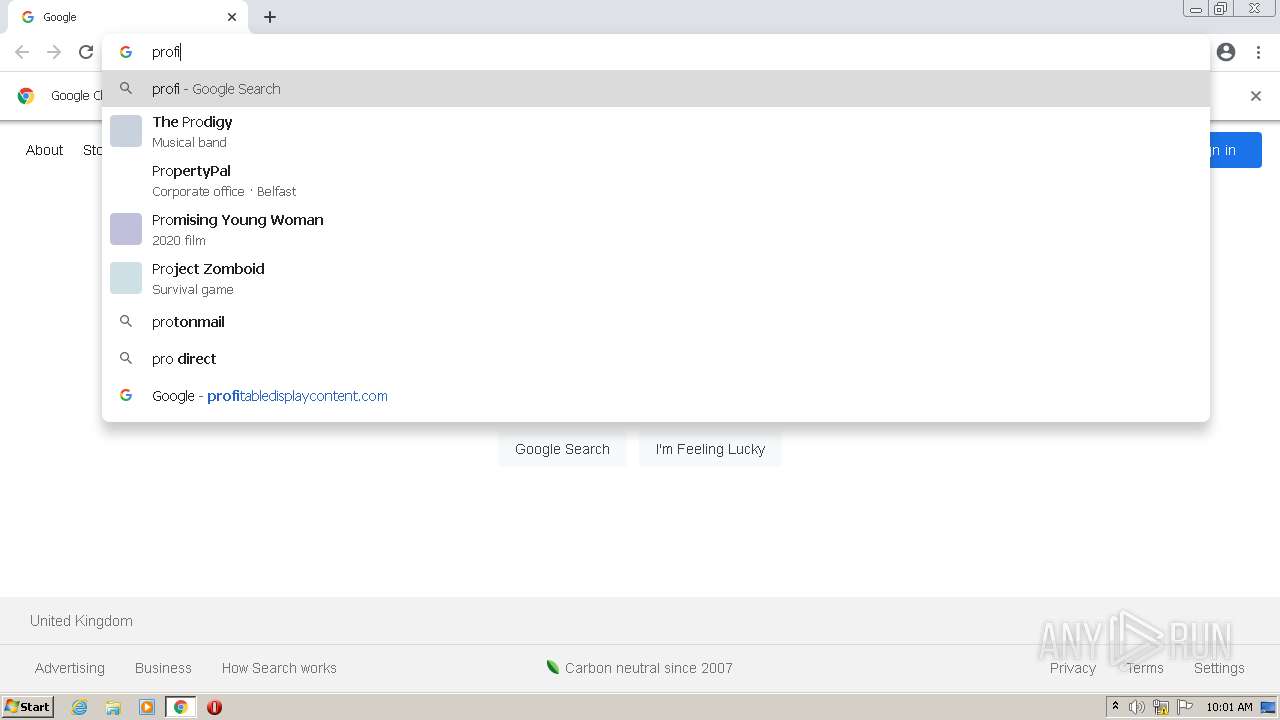This screenshot has width=1280, height=720.
Task: Click the Project Zomboid thumbnail
Action: [126, 278]
